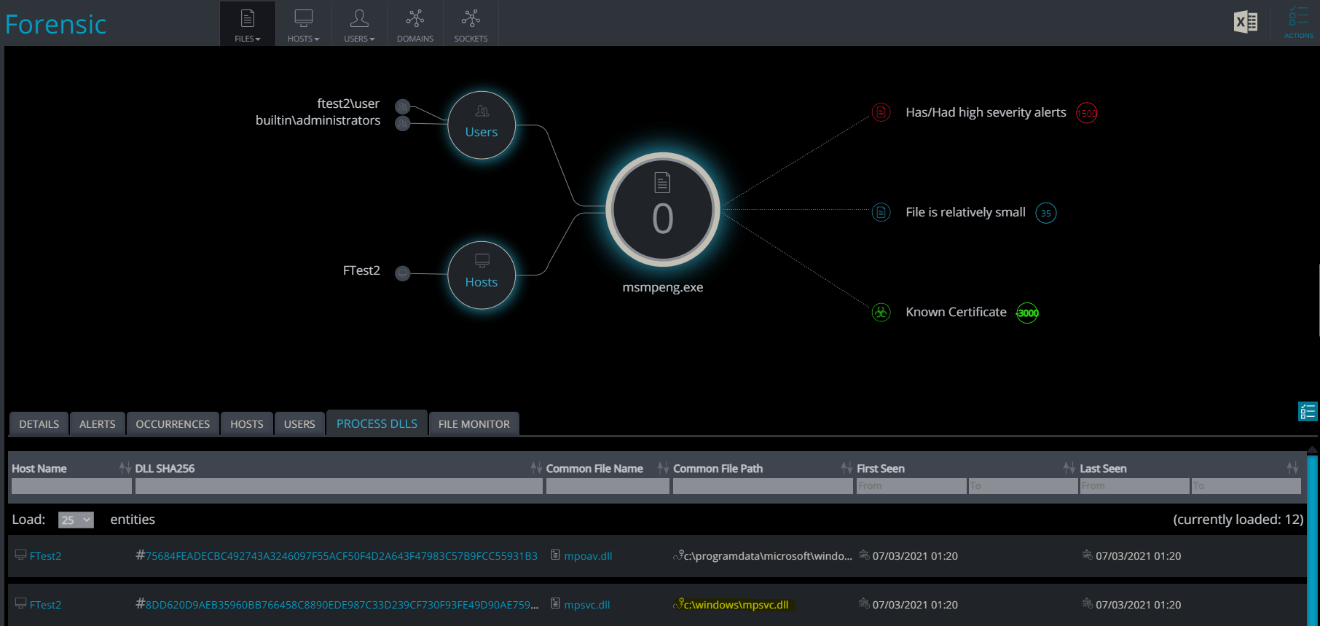Open the Files dropdown menu
The image size is (1320, 626).
[x=247, y=23]
